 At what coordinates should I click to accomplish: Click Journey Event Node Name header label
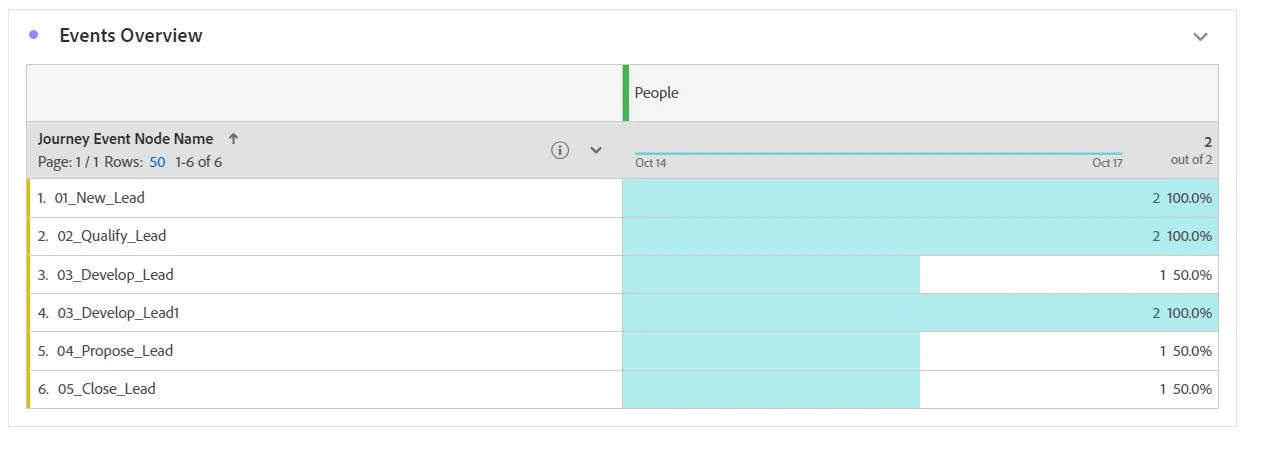[x=125, y=139]
